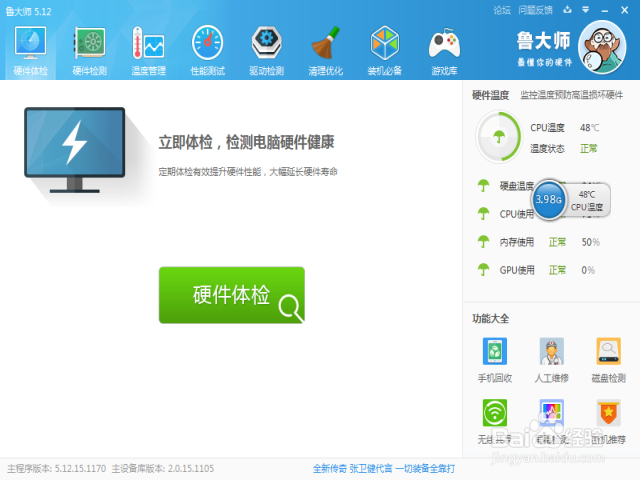Open the 无线共享 wifi icon
Image resolution: width=640 pixels, height=480 pixels.
(x=495, y=413)
